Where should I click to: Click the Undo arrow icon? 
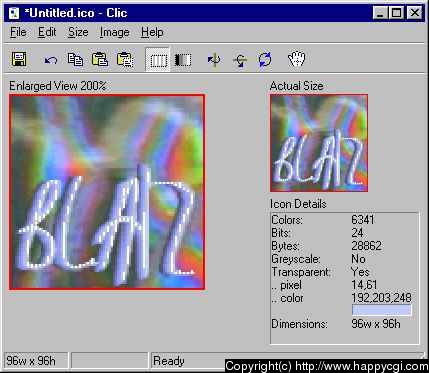coord(51,60)
